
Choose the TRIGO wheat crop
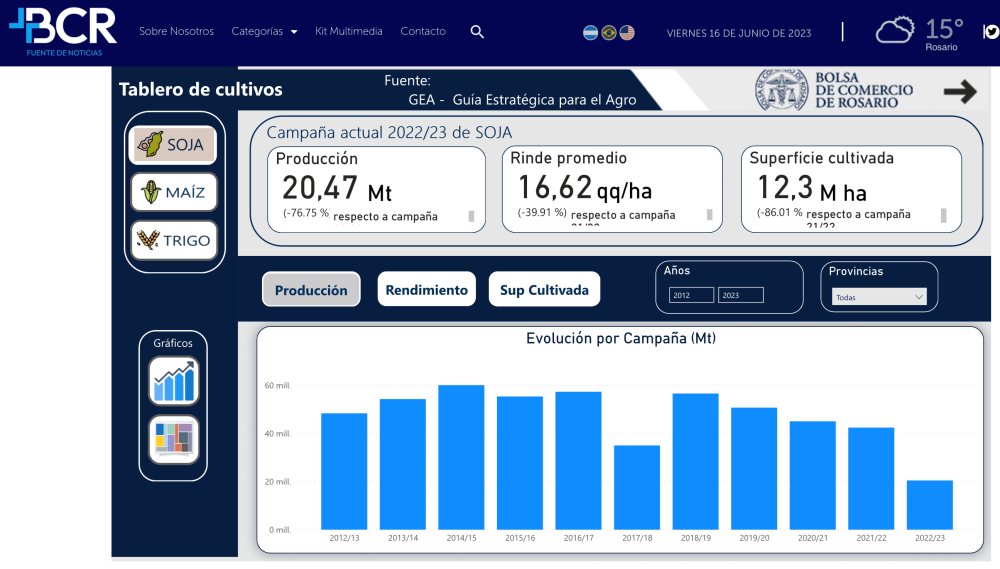pos(174,240)
